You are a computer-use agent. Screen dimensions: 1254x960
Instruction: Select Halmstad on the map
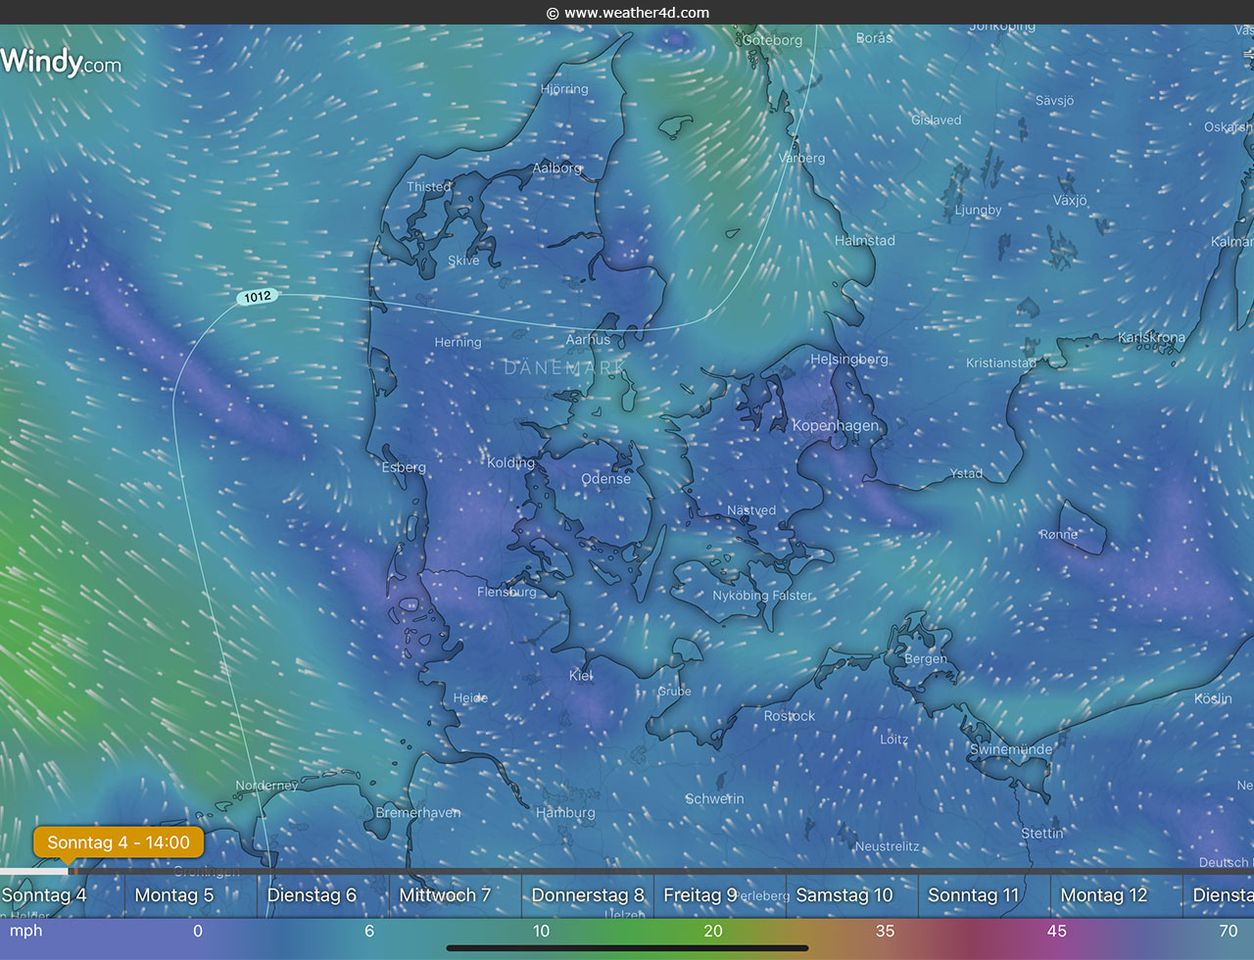coord(865,240)
